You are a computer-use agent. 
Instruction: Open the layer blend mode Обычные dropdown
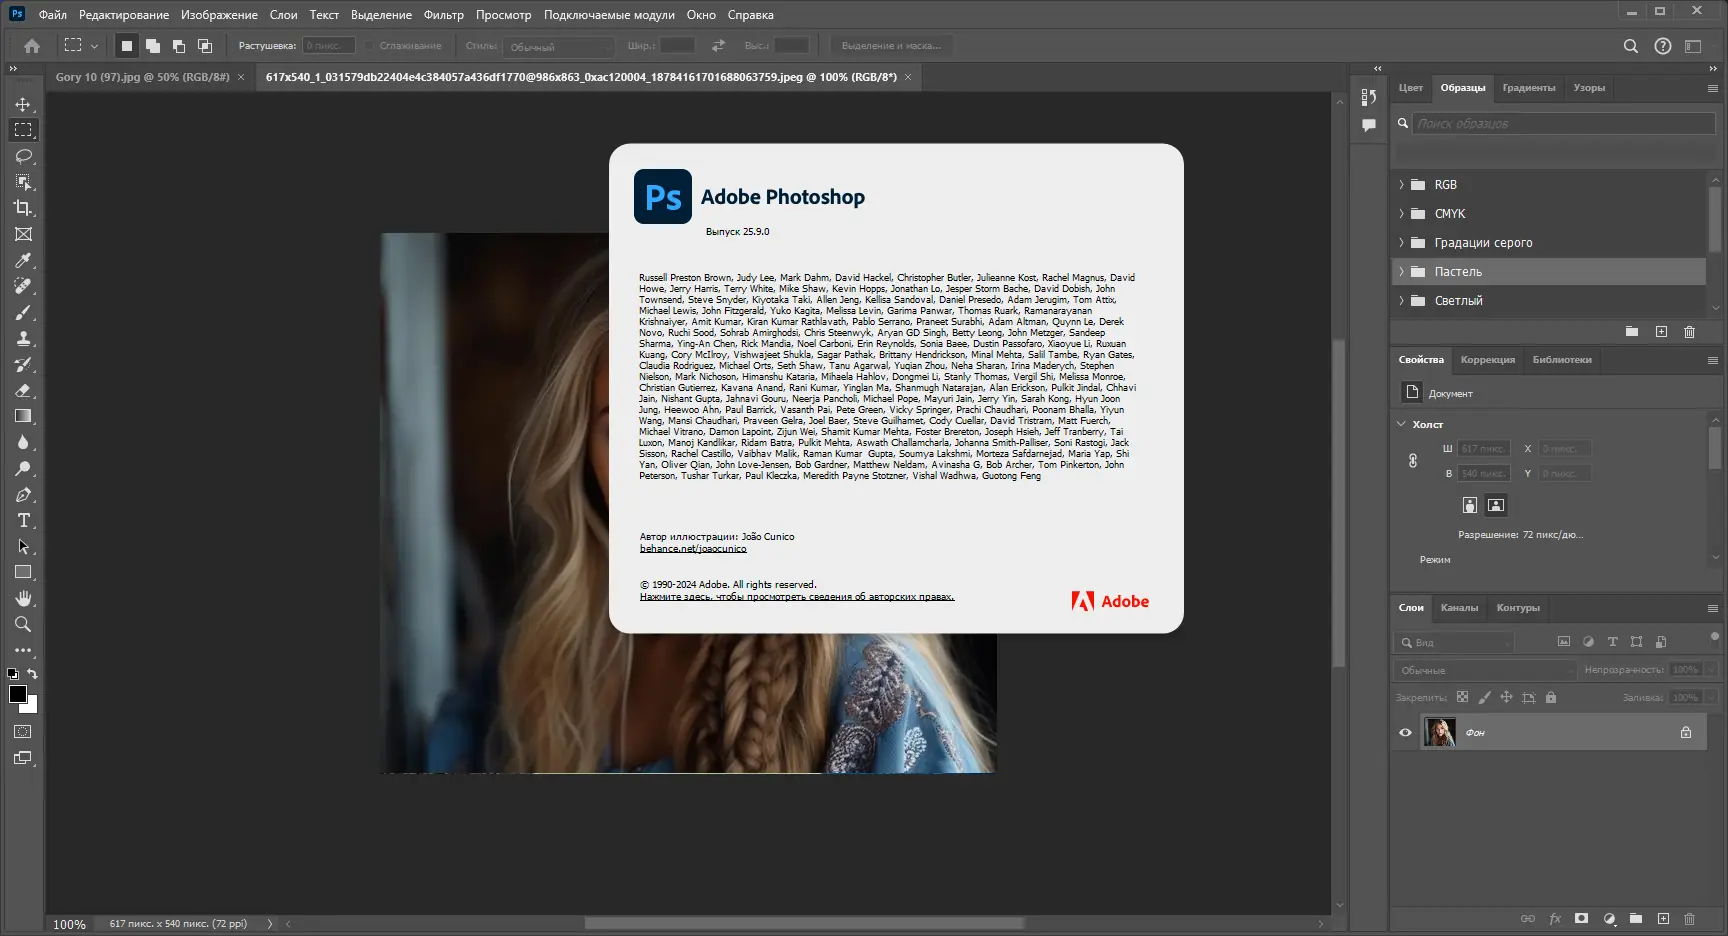tap(1484, 670)
